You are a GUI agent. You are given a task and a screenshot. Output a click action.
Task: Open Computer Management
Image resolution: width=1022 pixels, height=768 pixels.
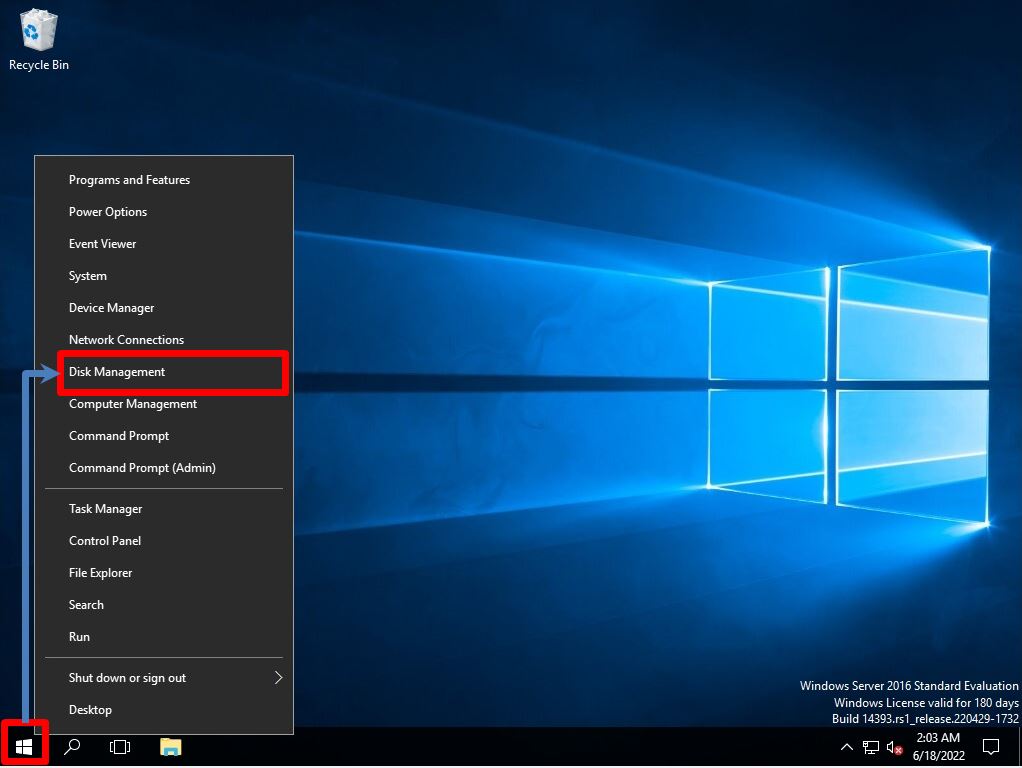tap(133, 403)
